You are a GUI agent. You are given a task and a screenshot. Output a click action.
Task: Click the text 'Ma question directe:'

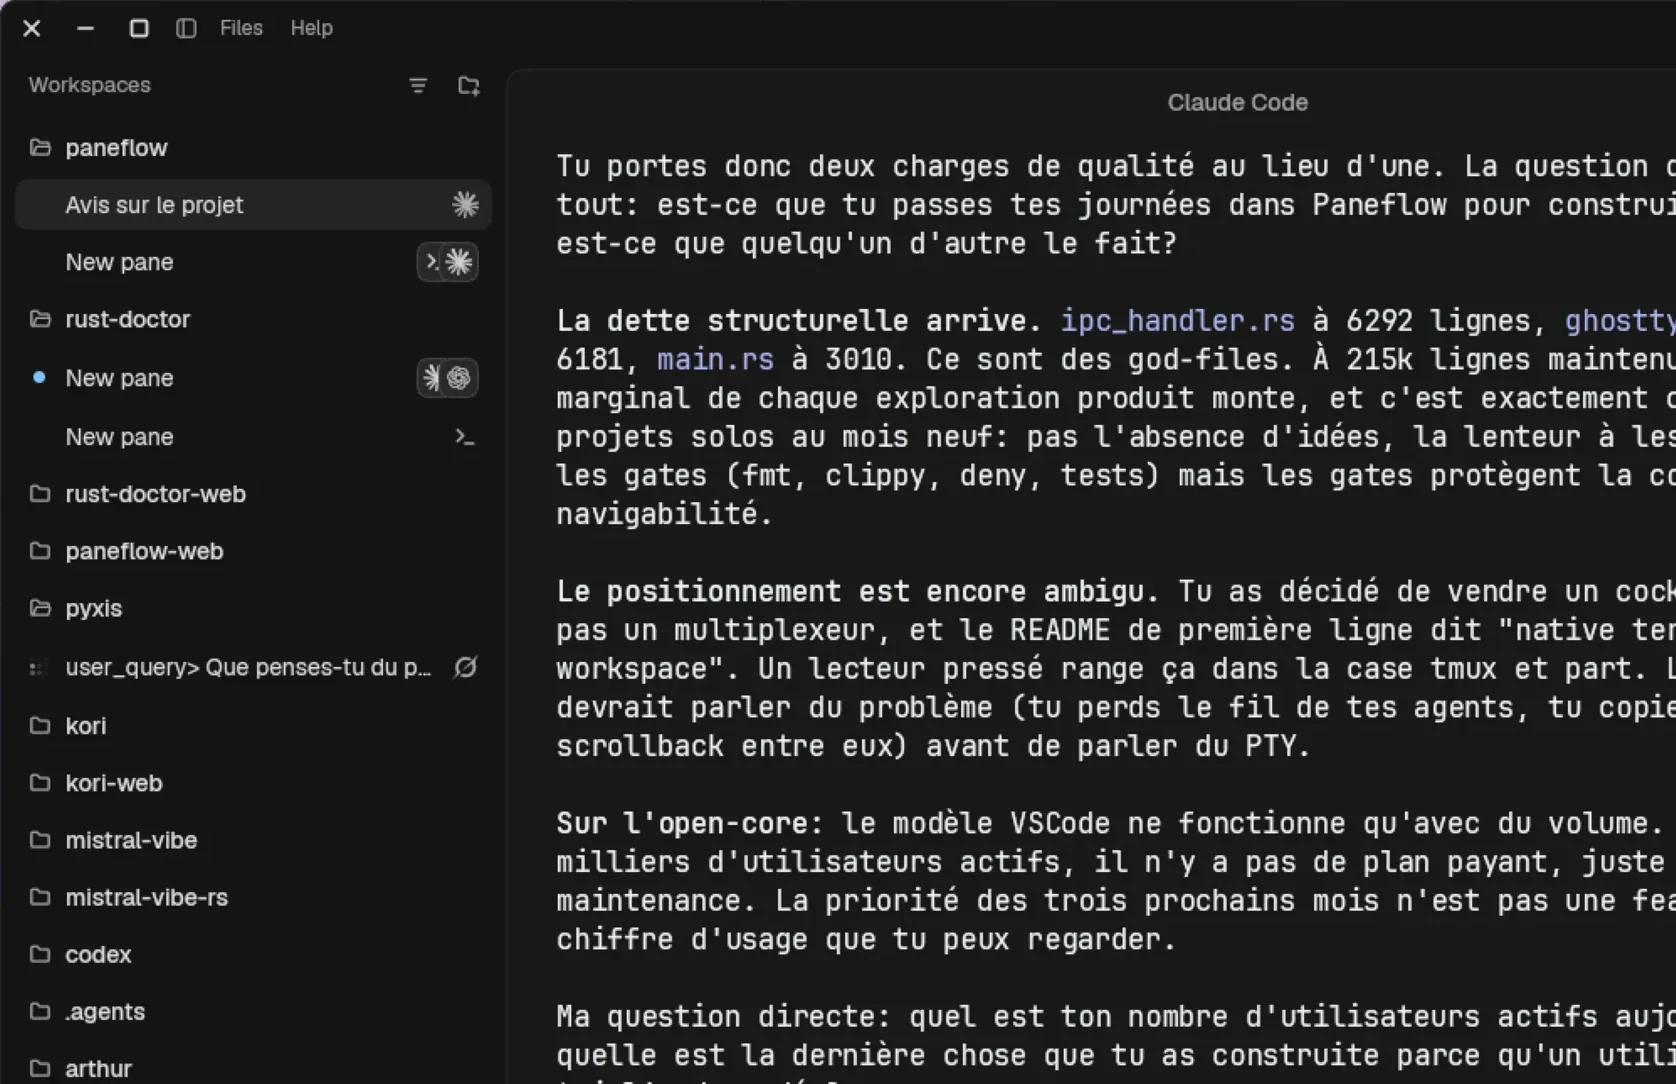[722, 1016]
